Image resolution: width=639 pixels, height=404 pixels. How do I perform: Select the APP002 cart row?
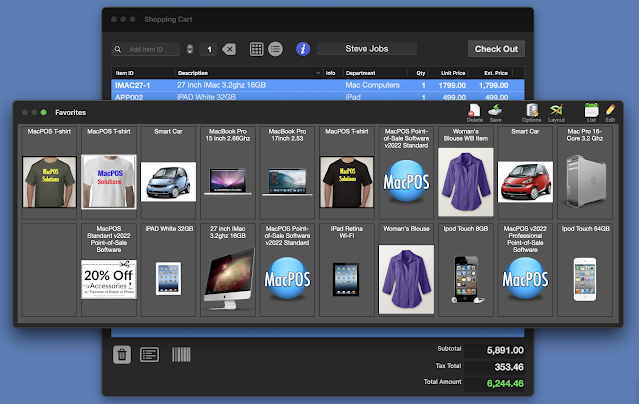coord(317,97)
